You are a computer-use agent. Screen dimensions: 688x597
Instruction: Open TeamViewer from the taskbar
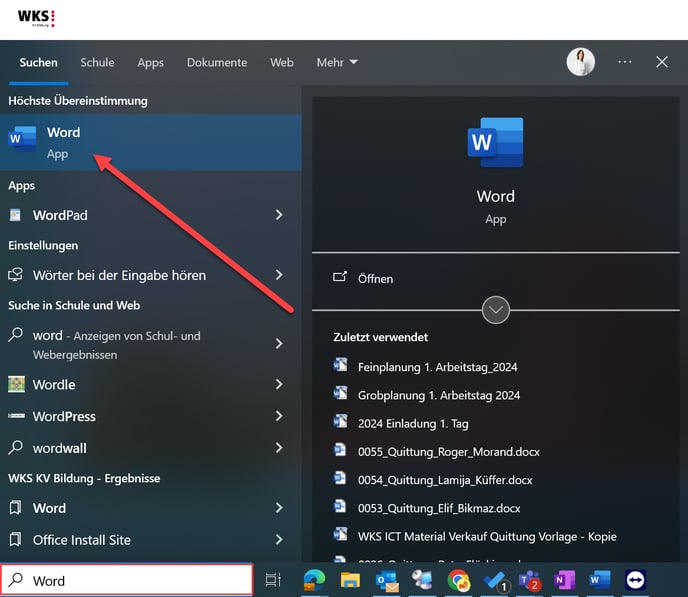pyautogui.click(x=635, y=580)
